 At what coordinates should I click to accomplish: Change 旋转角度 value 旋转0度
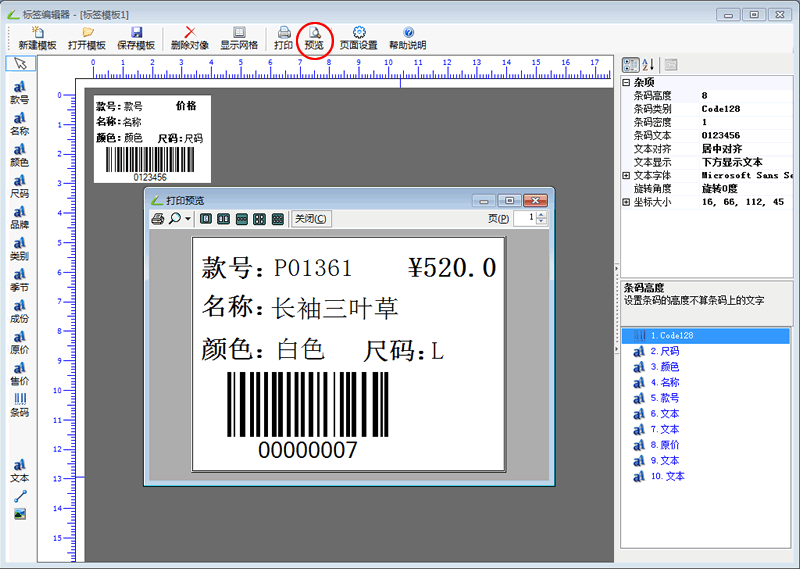(x=746, y=189)
